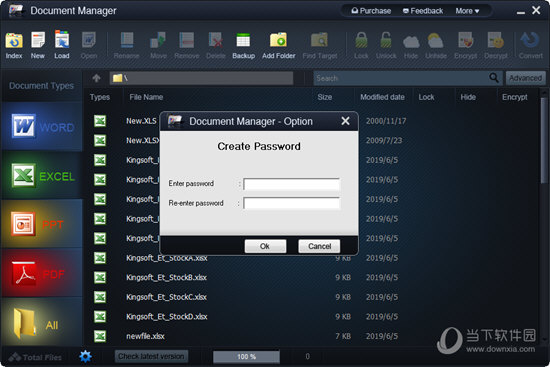
Task: Select file Kingsoft_Et_StockB.xlsx
Action: tap(166, 278)
